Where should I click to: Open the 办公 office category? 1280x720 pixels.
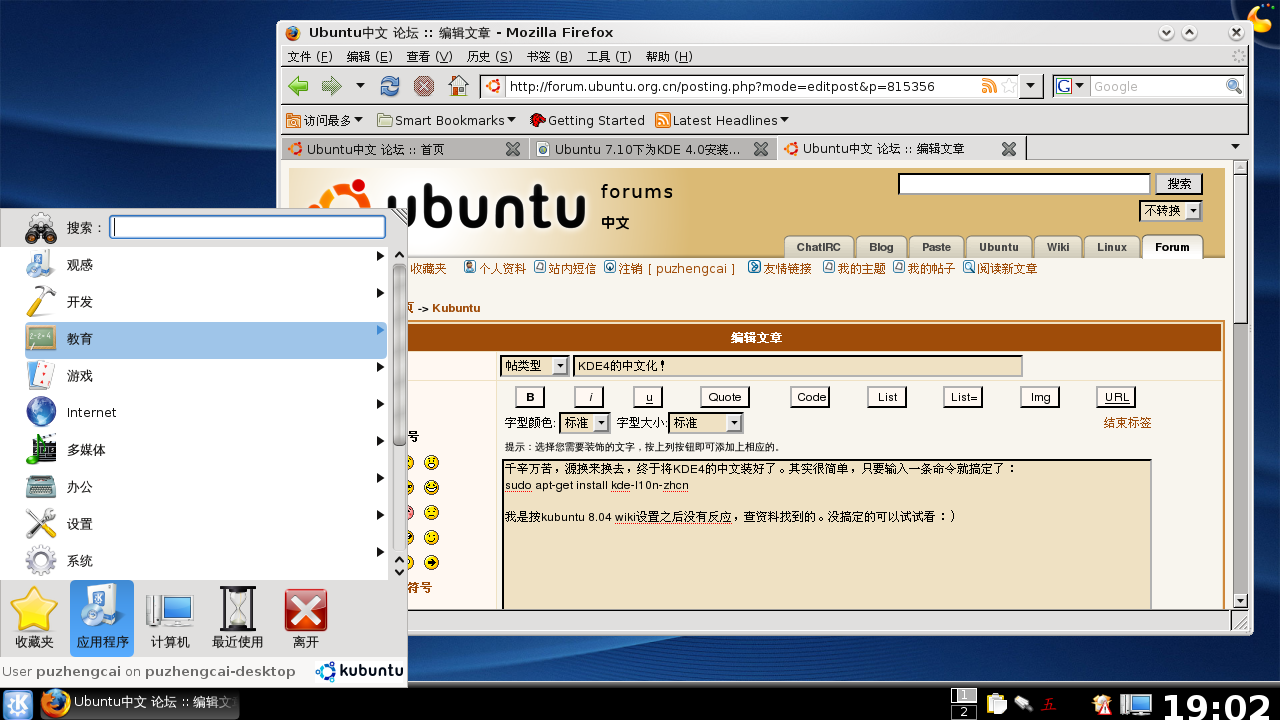206,487
